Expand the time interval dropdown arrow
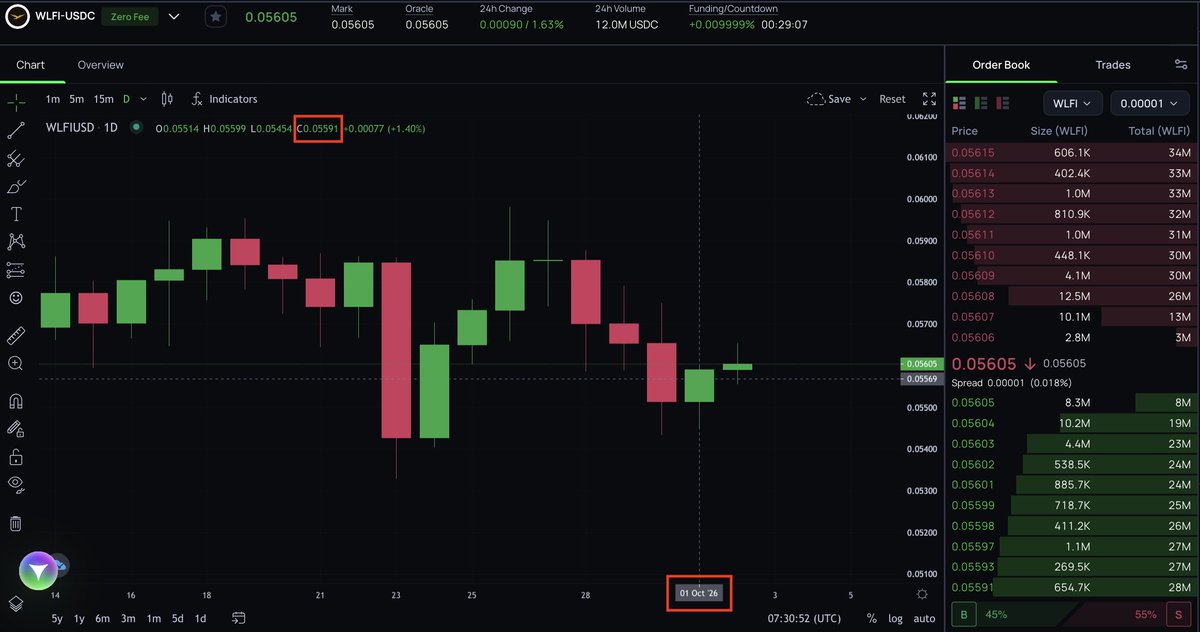The image size is (1200, 632). tap(144, 99)
